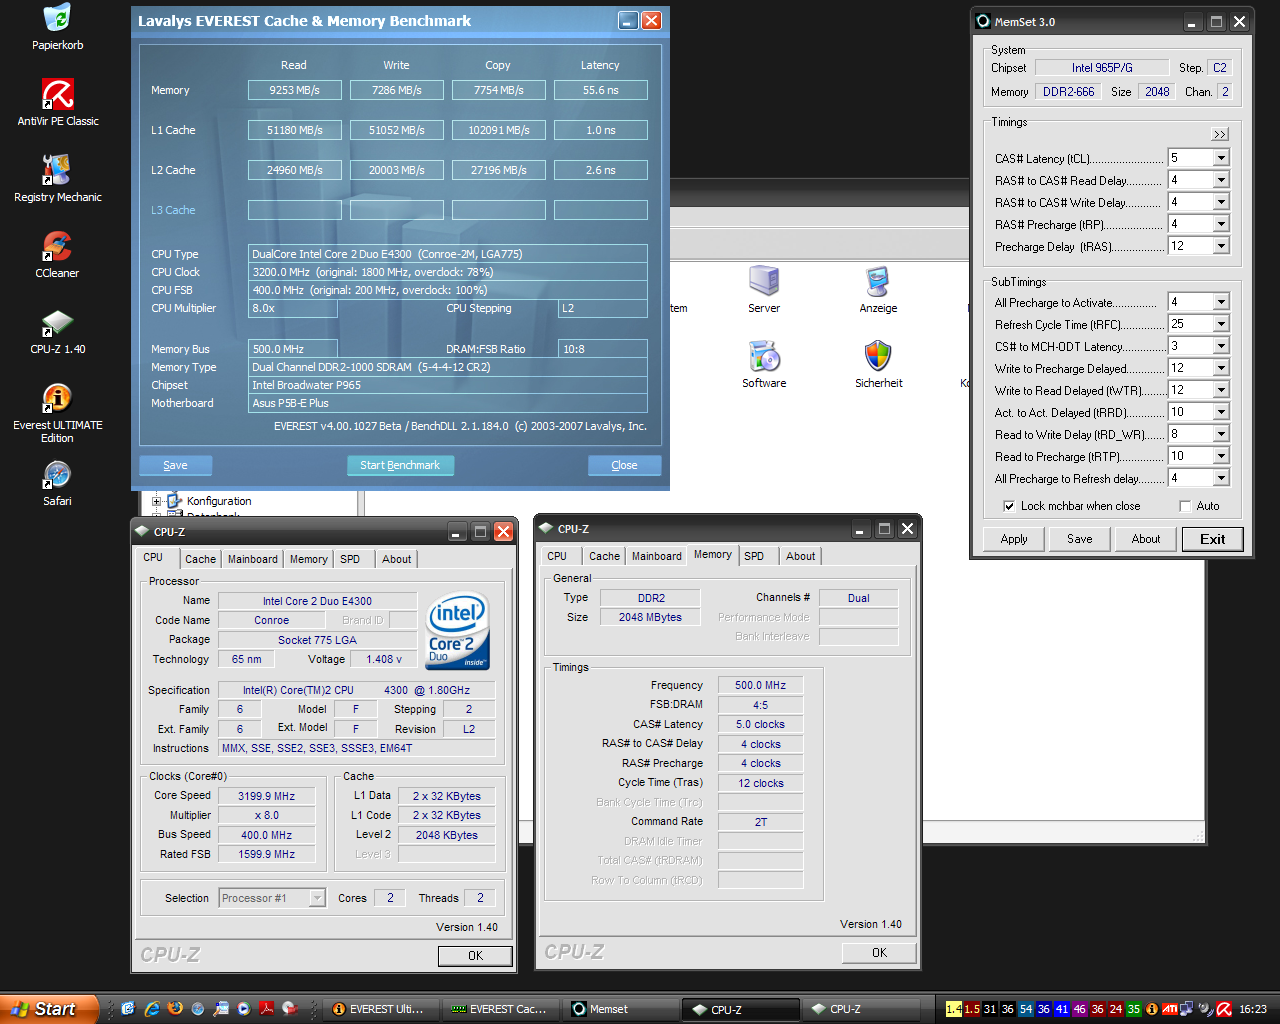Click the taskbar clock 16:23
Screen dimensions: 1280x1024
[1253, 1009]
